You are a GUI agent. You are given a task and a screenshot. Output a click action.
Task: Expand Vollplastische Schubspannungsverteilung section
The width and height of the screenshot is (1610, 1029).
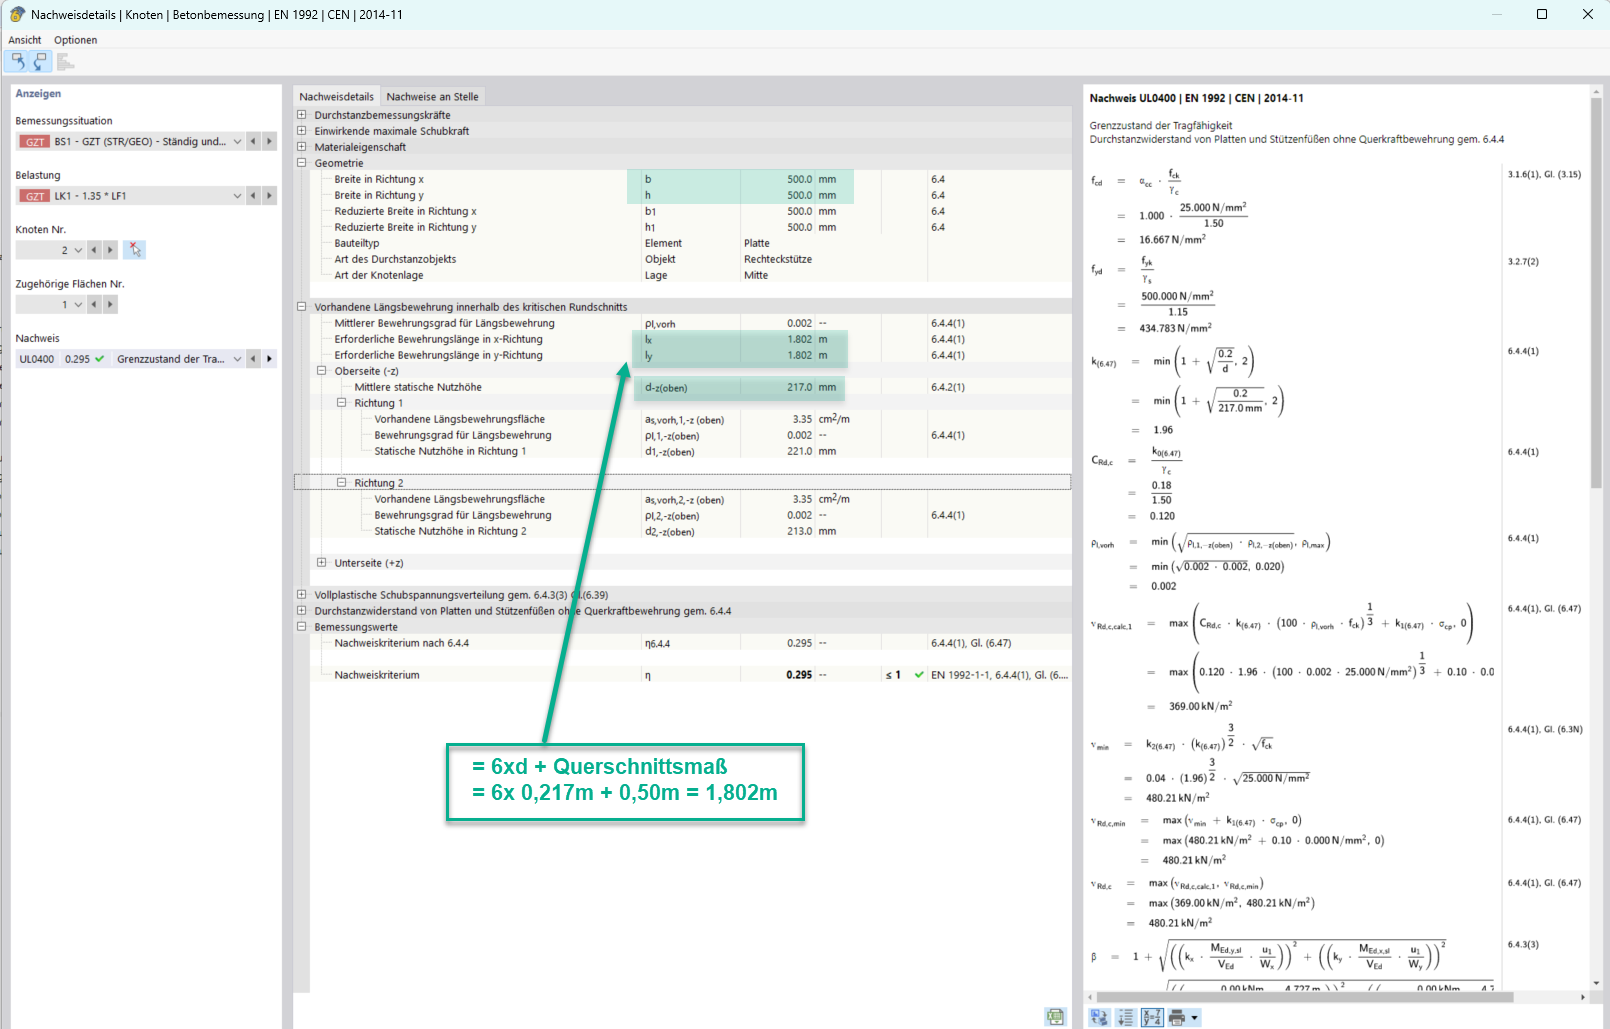(x=302, y=595)
